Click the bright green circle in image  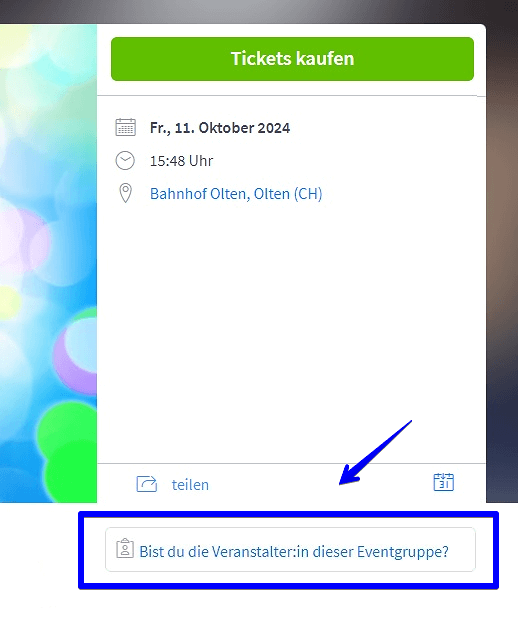coord(68,451)
